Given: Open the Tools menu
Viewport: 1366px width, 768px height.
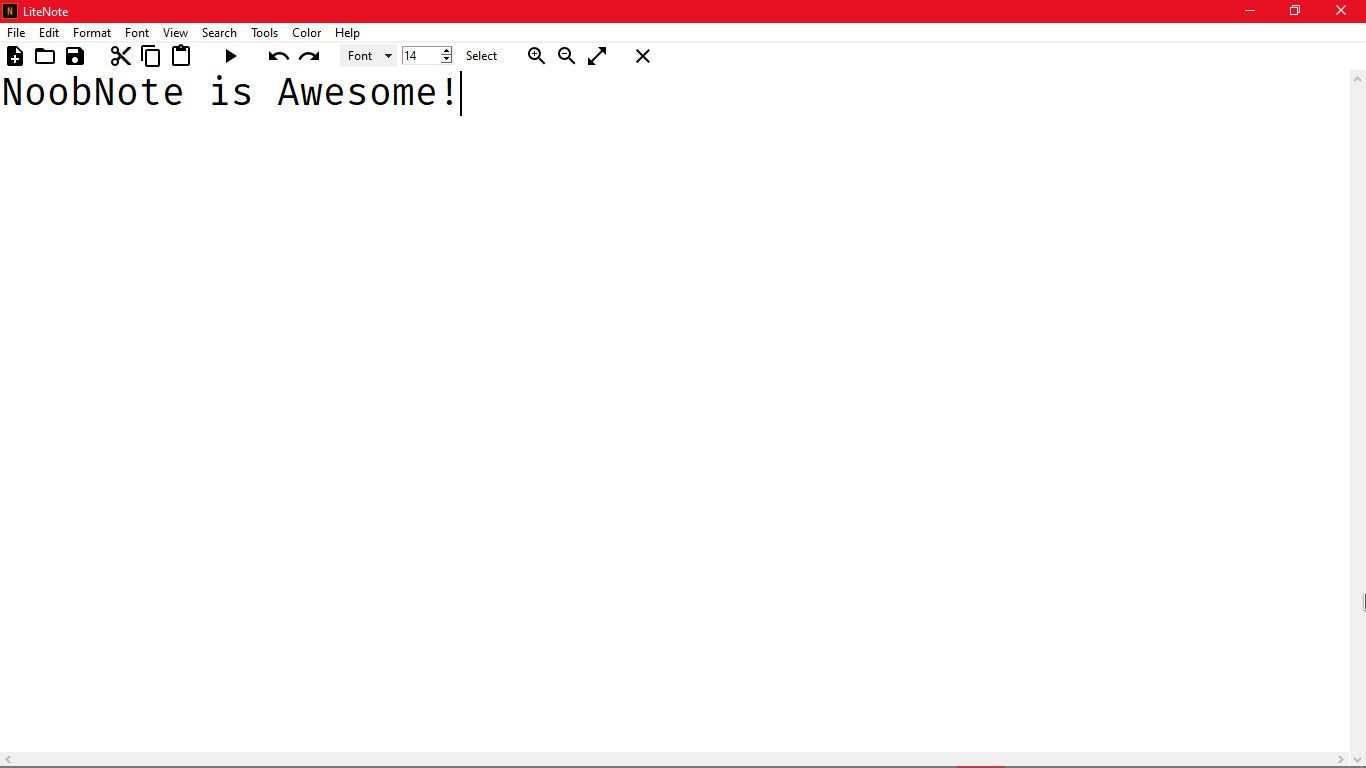Looking at the screenshot, I should (x=265, y=33).
